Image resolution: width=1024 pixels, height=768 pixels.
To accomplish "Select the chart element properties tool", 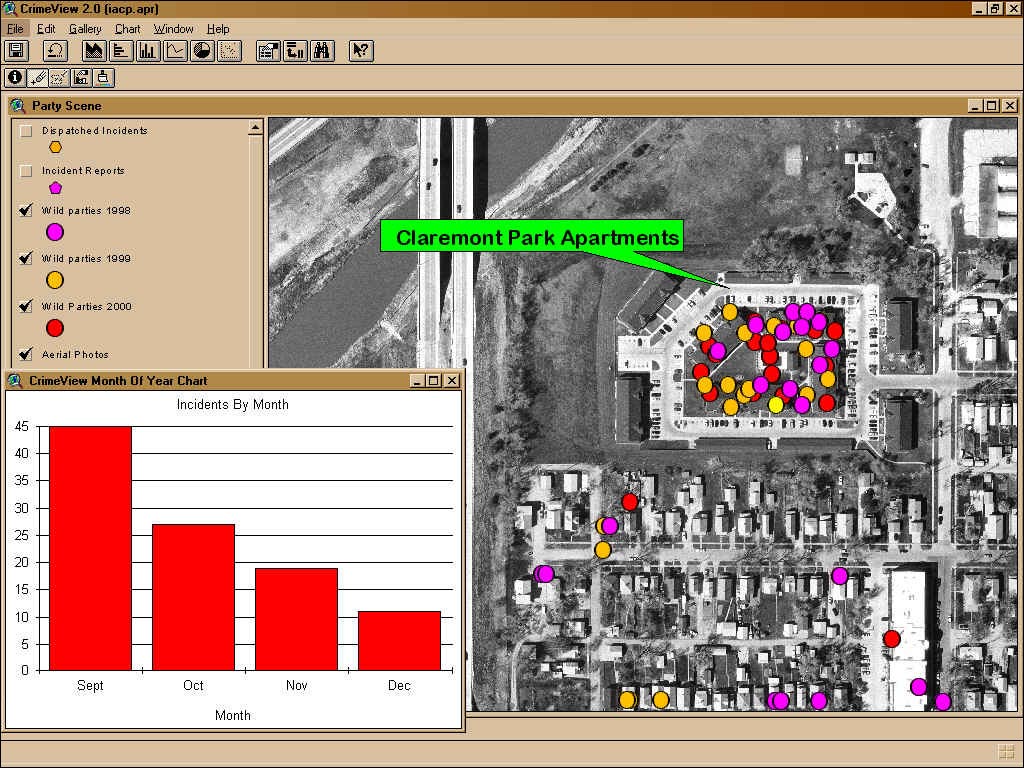I will tap(82, 78).
